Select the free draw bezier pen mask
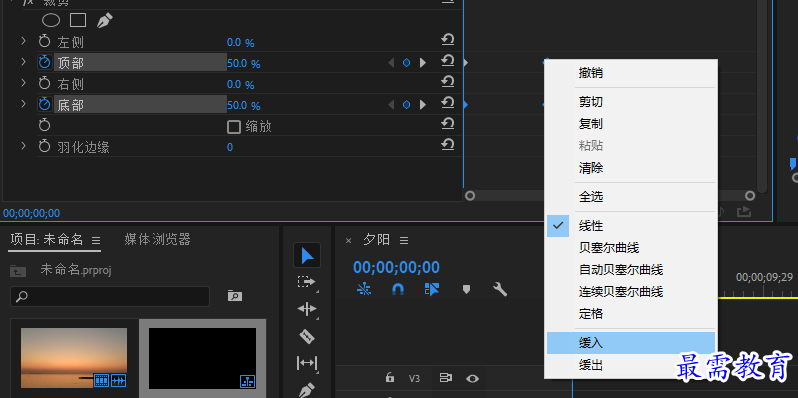The width and height of the screenshot is (798, 398). (104, 20)
